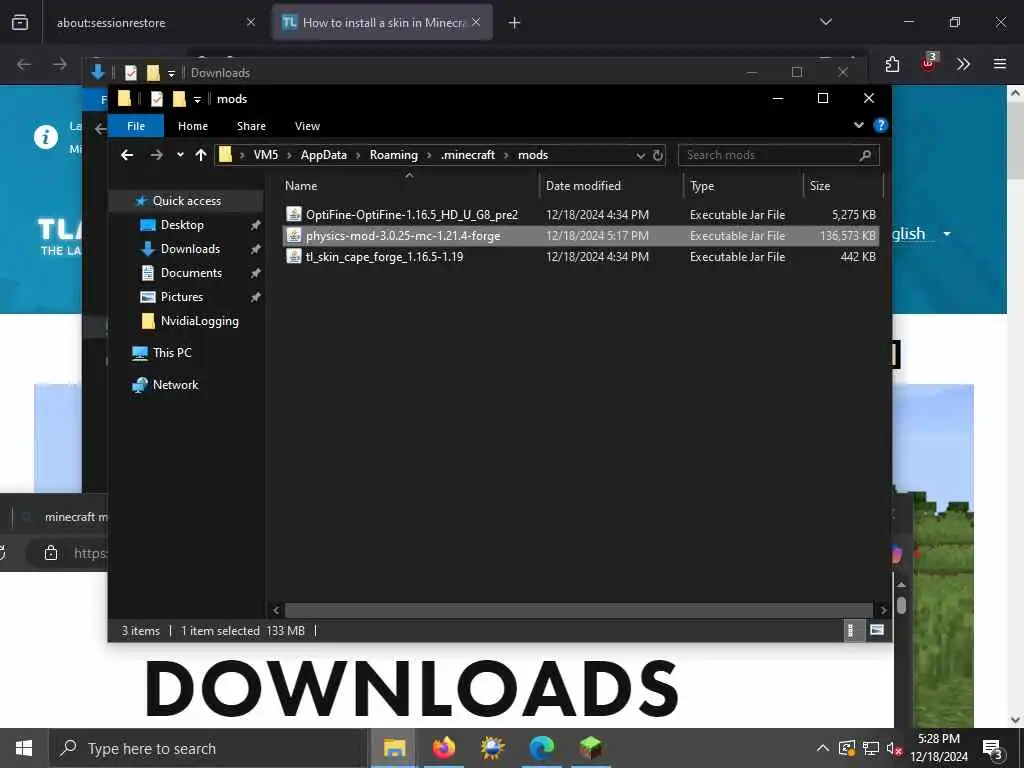This screenshot has height=768, width=1024.
Task: List all Firefox tabs dropdown arrow
Action: (826, 22)
